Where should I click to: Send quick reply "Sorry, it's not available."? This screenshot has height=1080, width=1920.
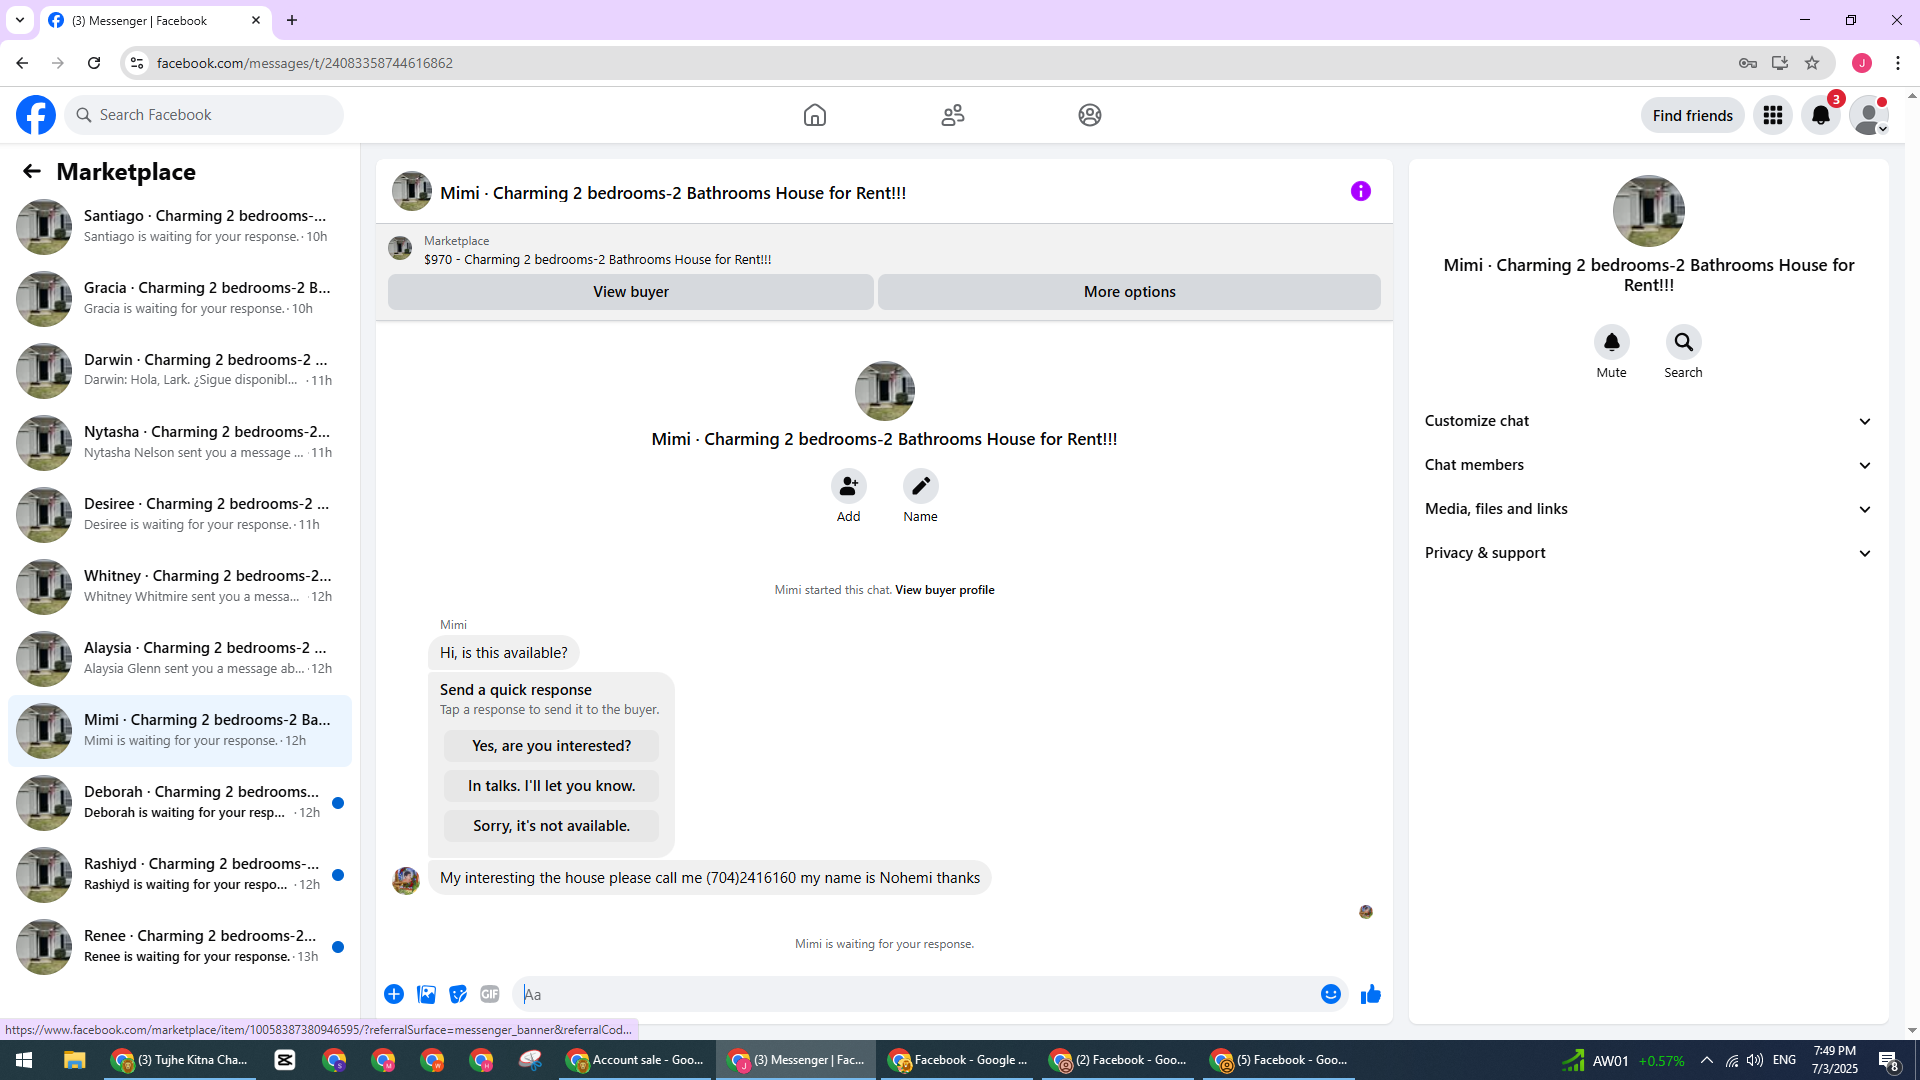[551, 826]
